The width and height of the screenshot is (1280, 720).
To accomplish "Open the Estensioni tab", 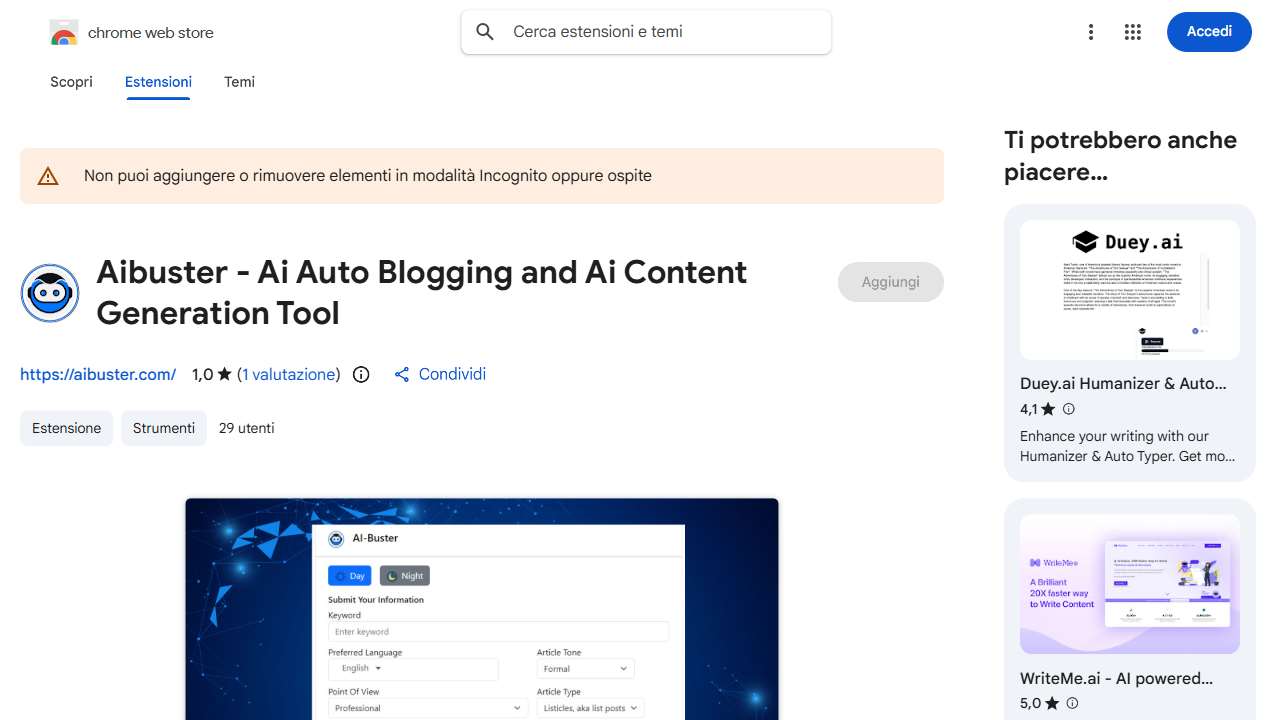I will pyautogui.click(x=158, y=82).
